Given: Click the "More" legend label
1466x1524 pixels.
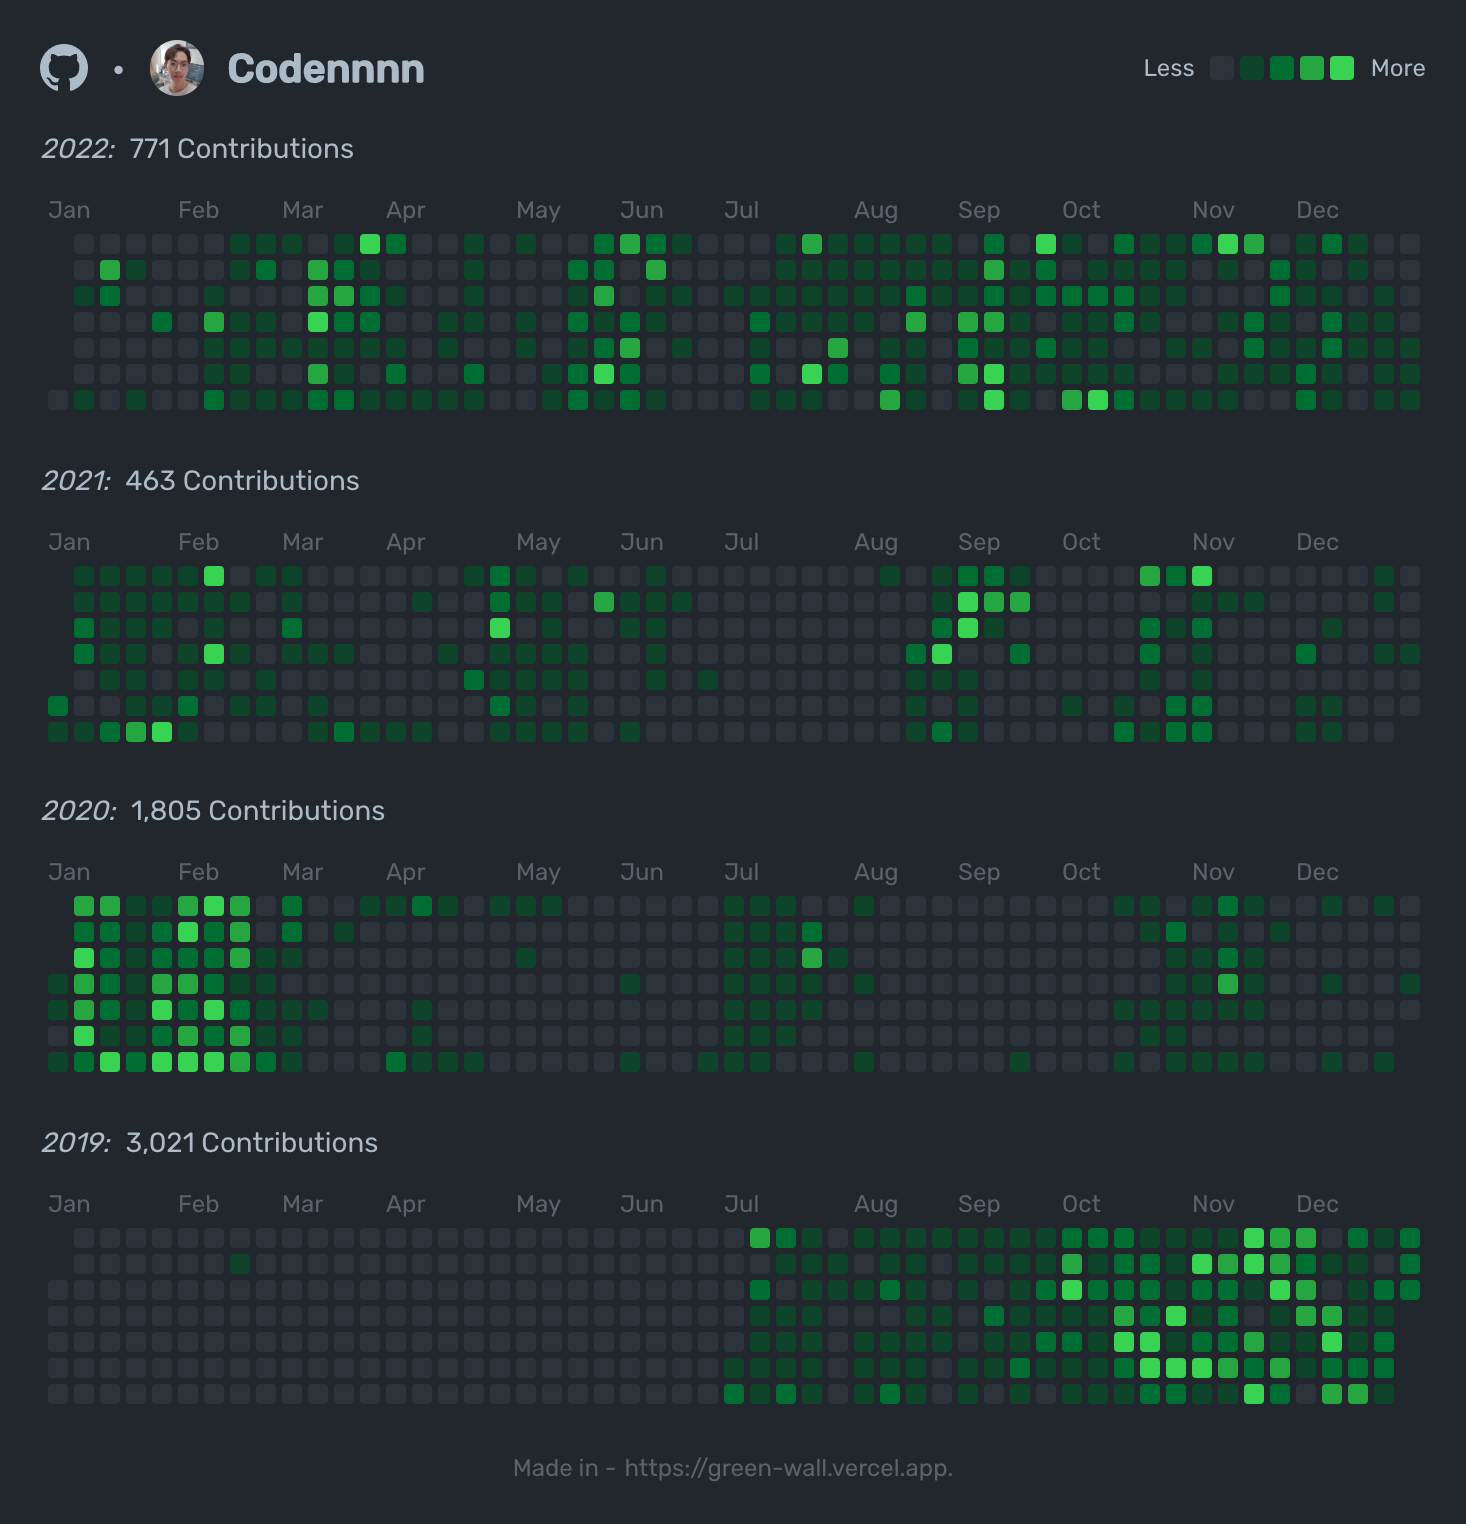Looking at the screenshot, I should [1397, 68].
